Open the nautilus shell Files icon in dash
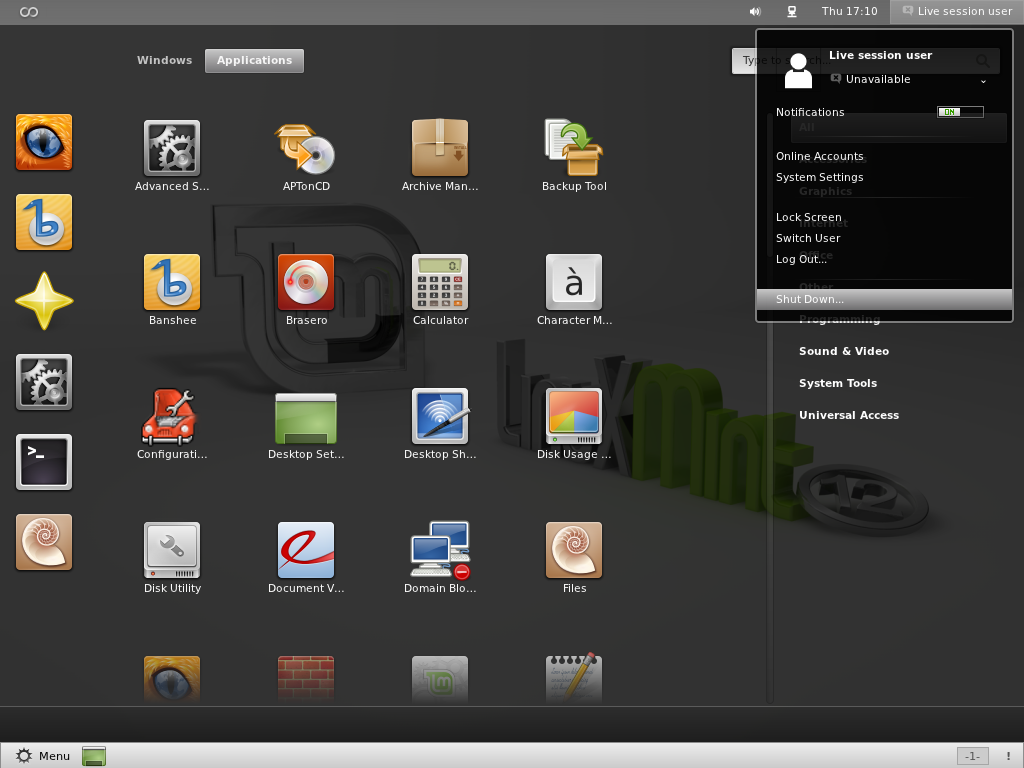Image resolution: width=1024 pixels, height=768 pixels. click(x=44, y=542)
